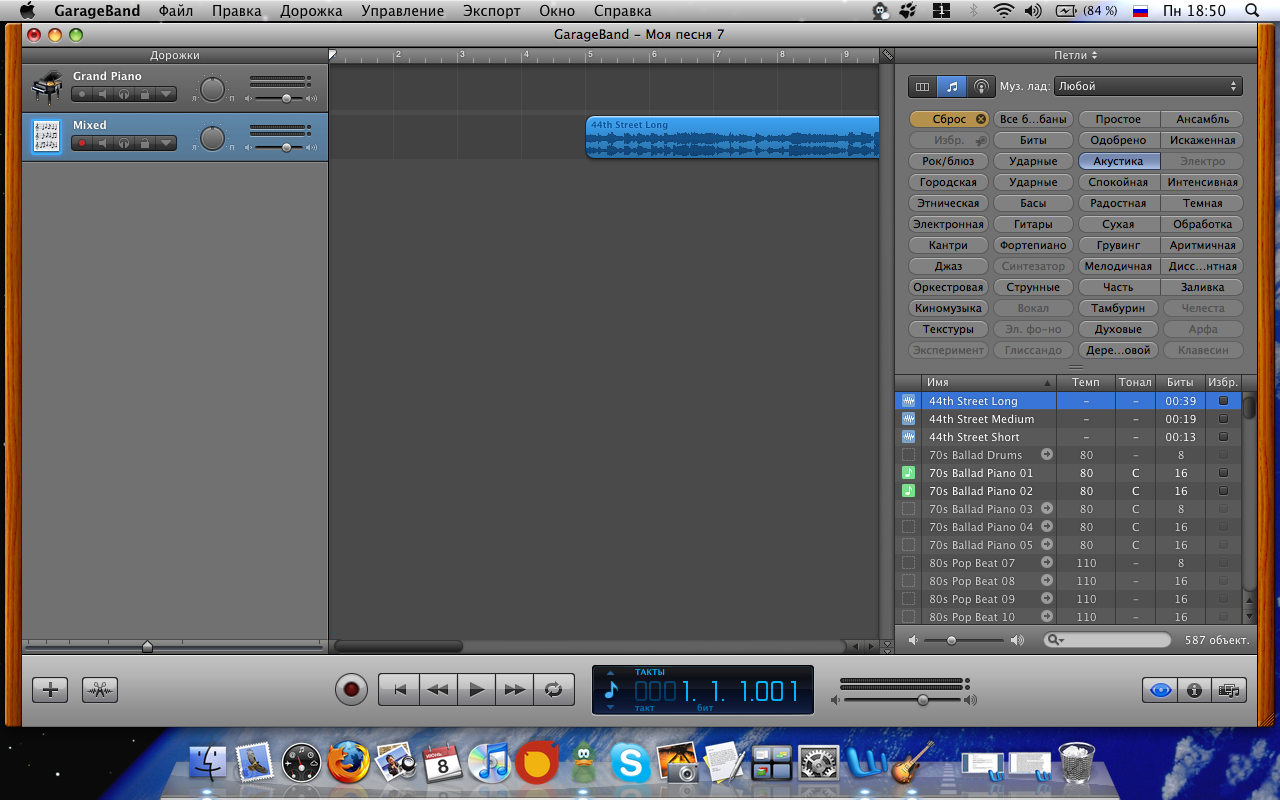Open the Trash in the dock
Viewport: 1280px width, 800px height.
[1076, 763]
